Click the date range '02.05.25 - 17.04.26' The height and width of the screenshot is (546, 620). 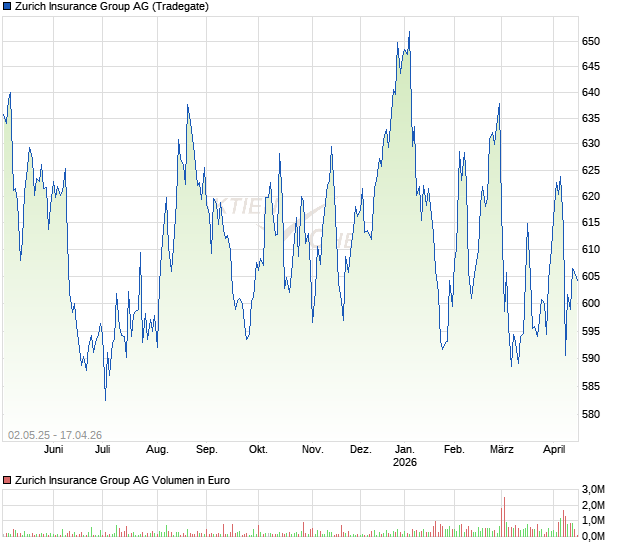55,435
